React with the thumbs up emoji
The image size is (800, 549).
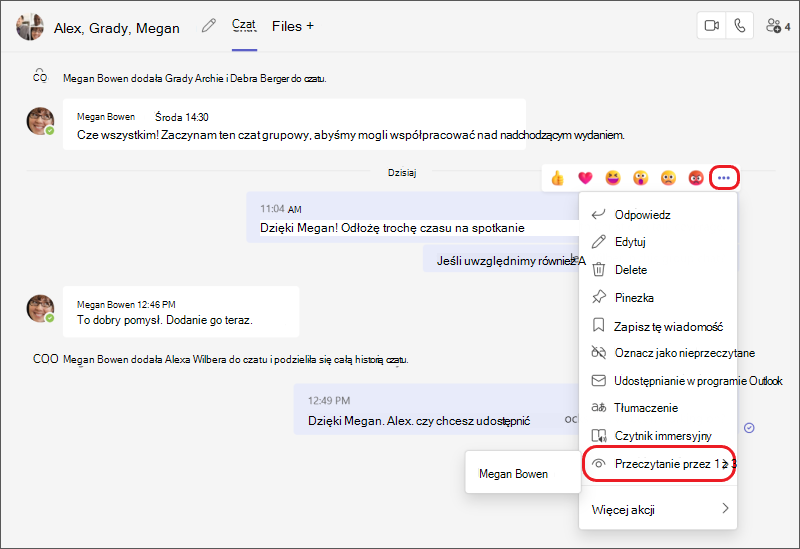click(x=558, y=178)
